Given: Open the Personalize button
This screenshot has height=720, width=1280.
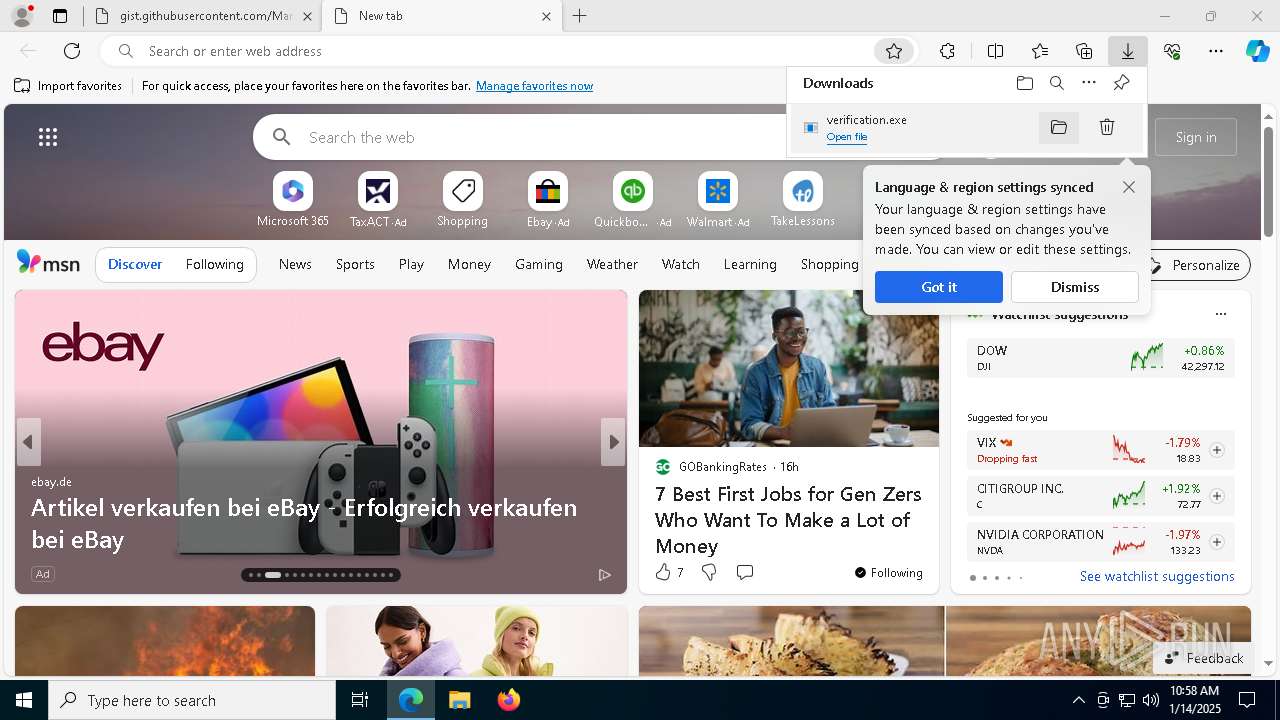Looking at the screenshot, I should [1195, 265].
